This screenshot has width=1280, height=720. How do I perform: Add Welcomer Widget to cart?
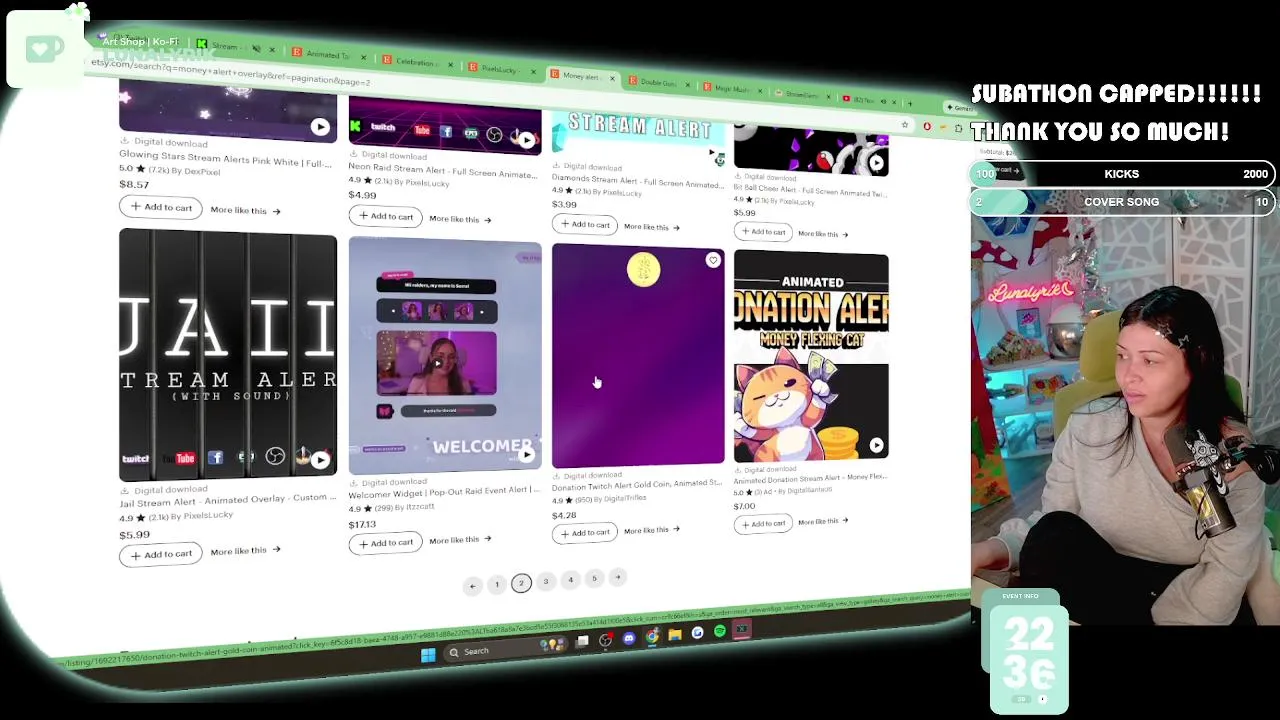(x=385, y=542)
